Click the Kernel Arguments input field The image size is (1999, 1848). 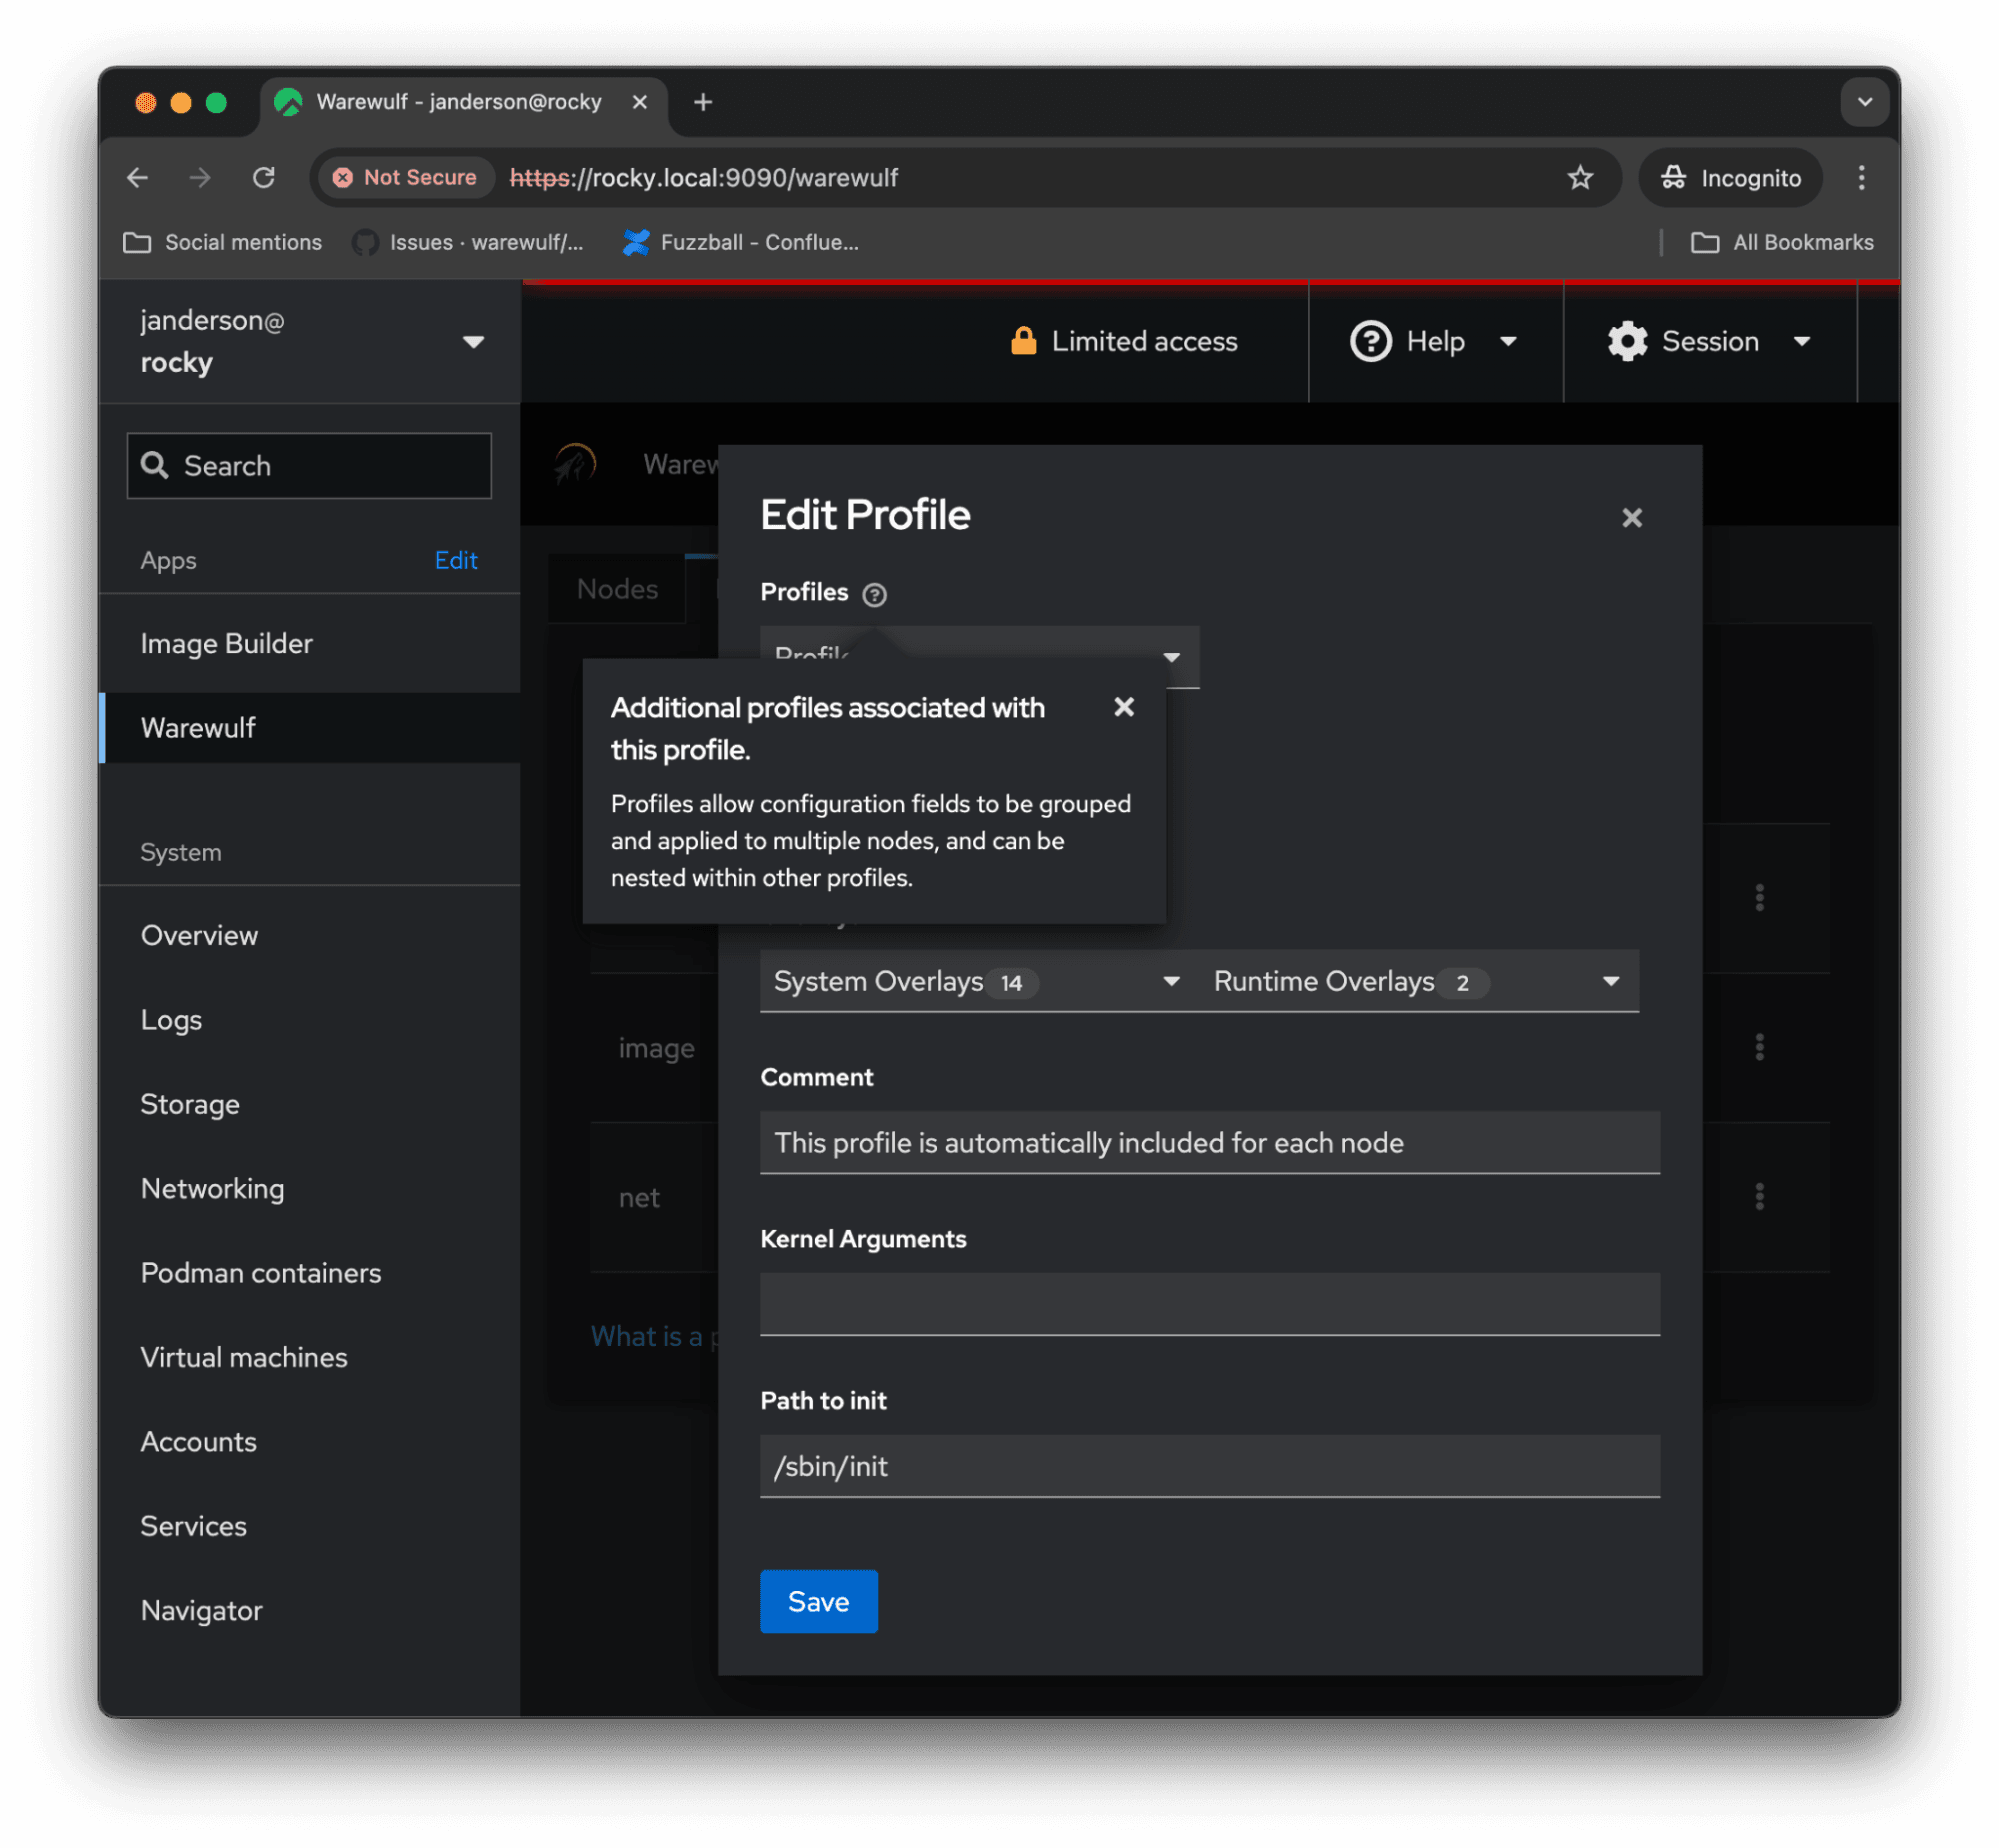point(1209,1304)
